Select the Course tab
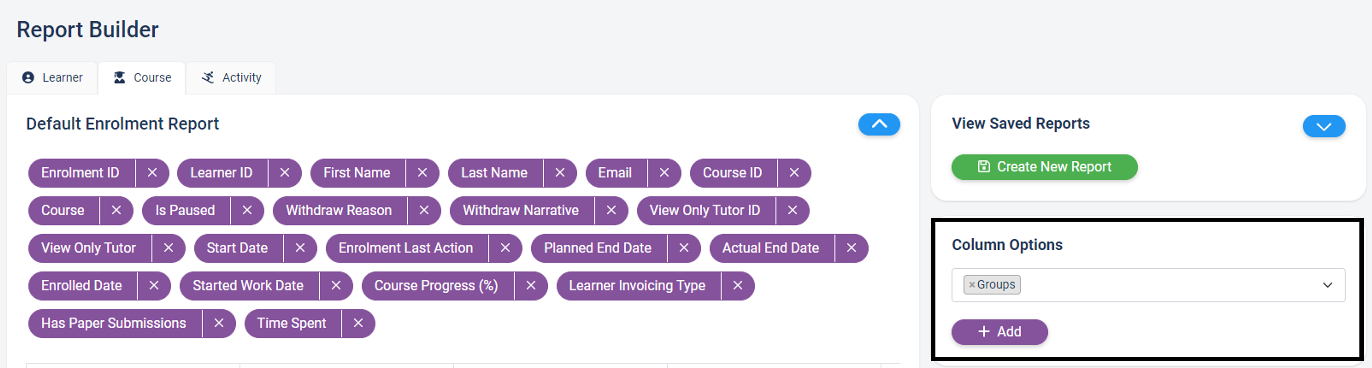 point(142,77)
